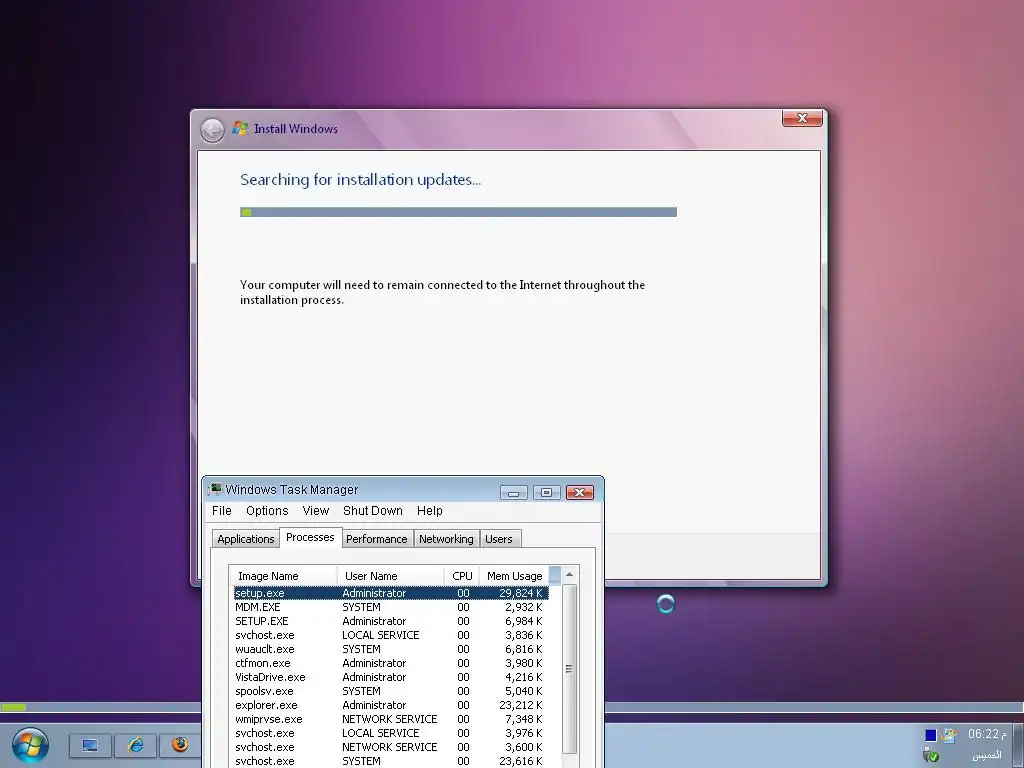
Task: Click the Windows flag icon beside Install Windows title
Action: click(x=240, y=128)
